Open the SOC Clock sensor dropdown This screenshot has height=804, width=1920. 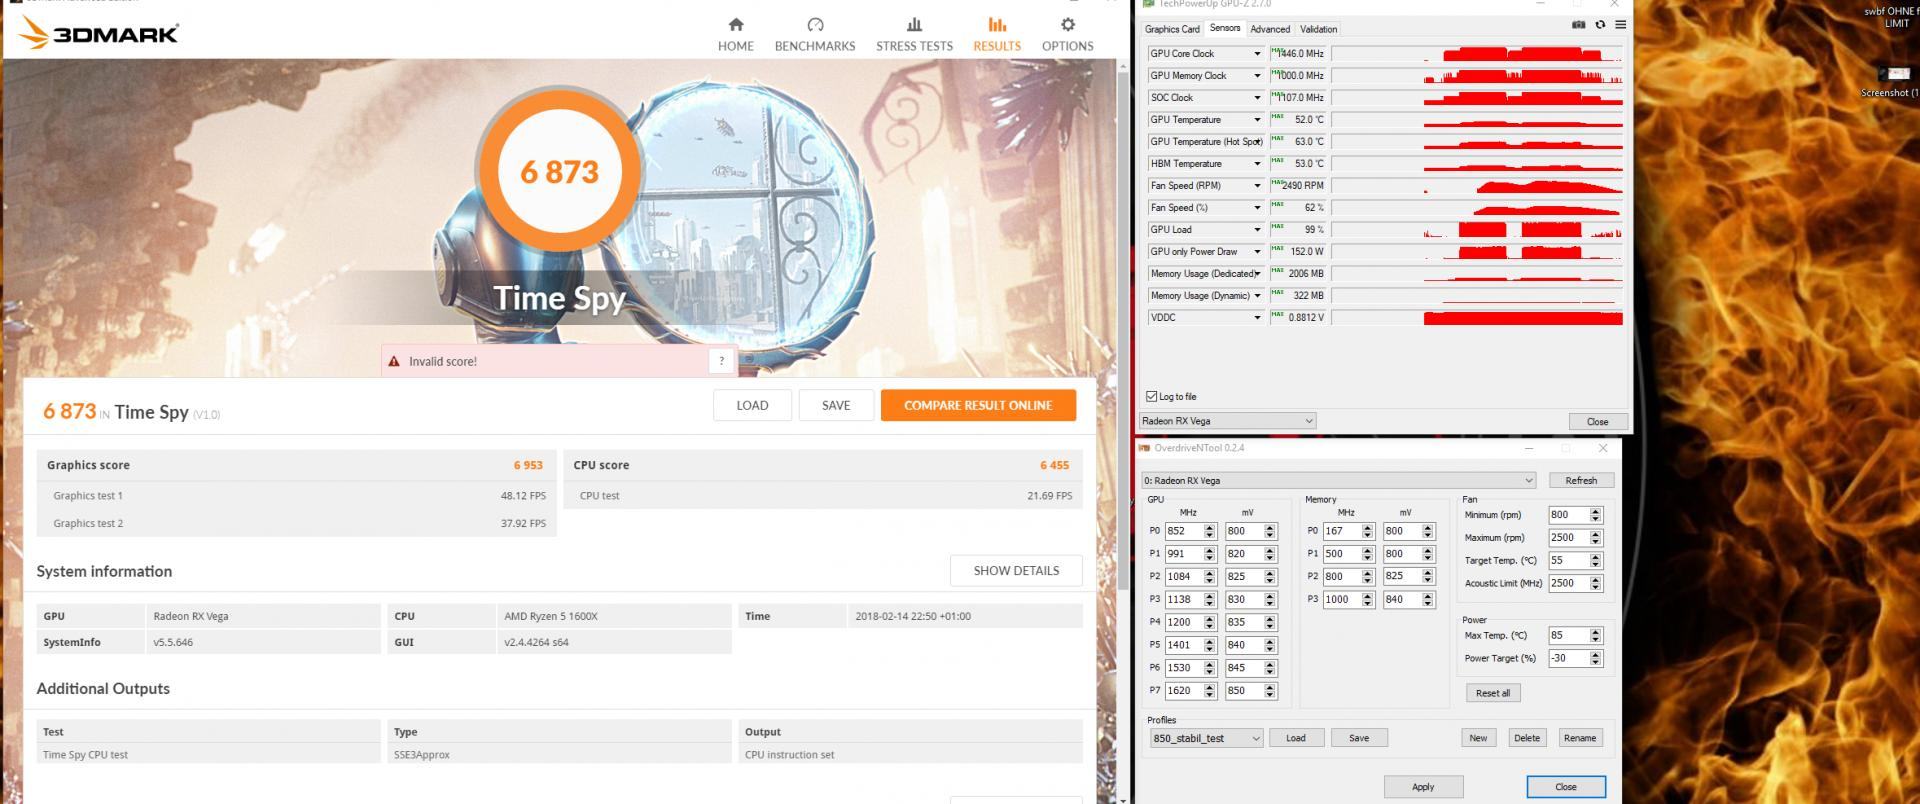click(1257, 98)
